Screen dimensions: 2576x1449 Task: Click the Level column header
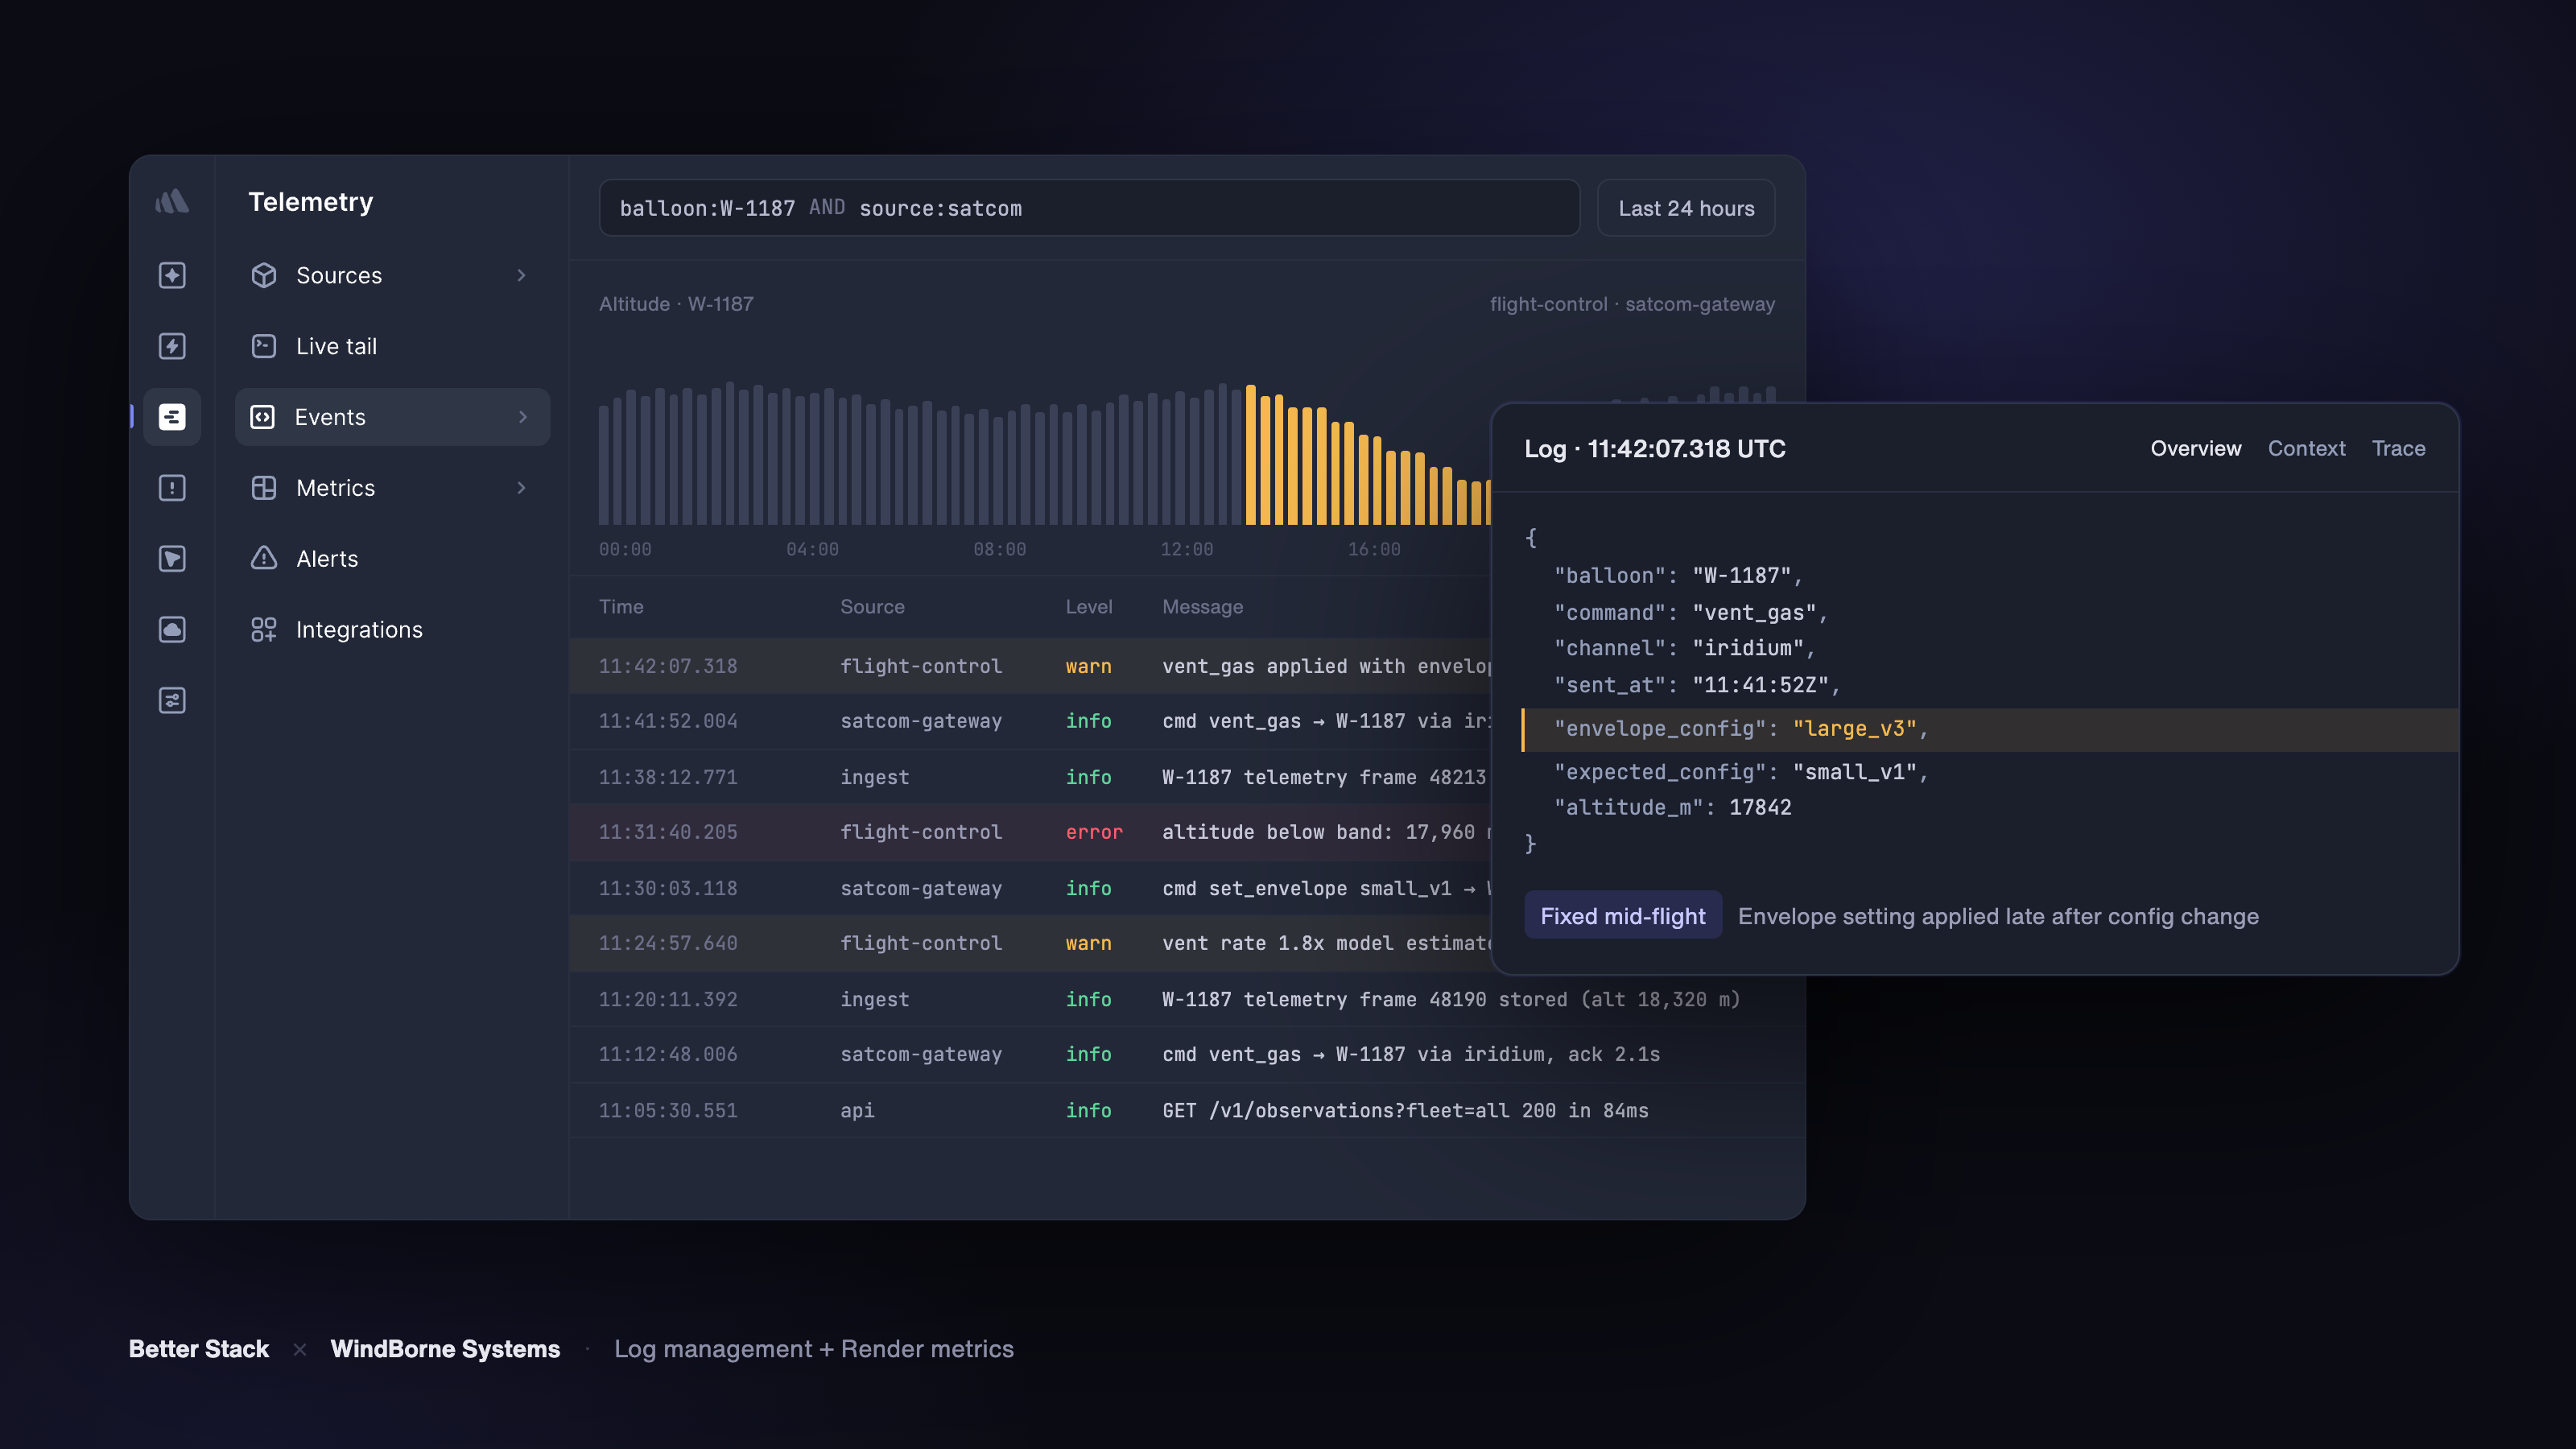click(1088, 607)
